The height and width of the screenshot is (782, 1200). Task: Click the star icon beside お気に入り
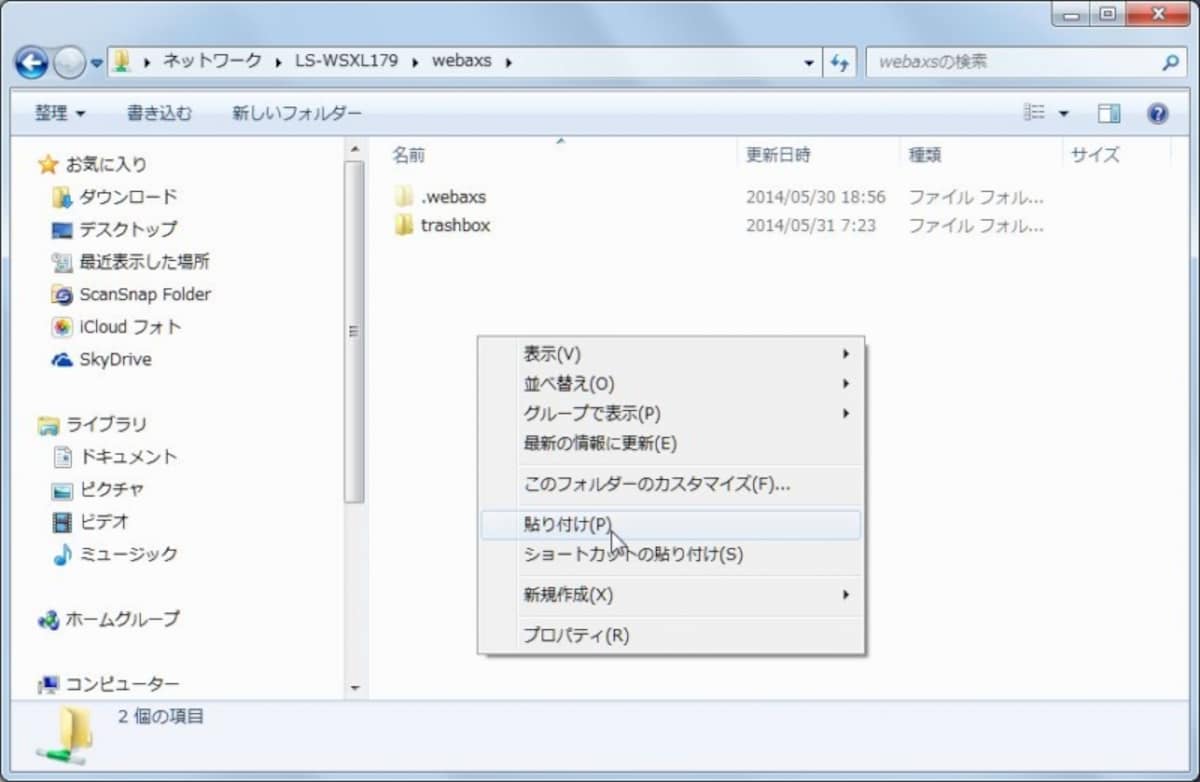[x=48, y=164]
